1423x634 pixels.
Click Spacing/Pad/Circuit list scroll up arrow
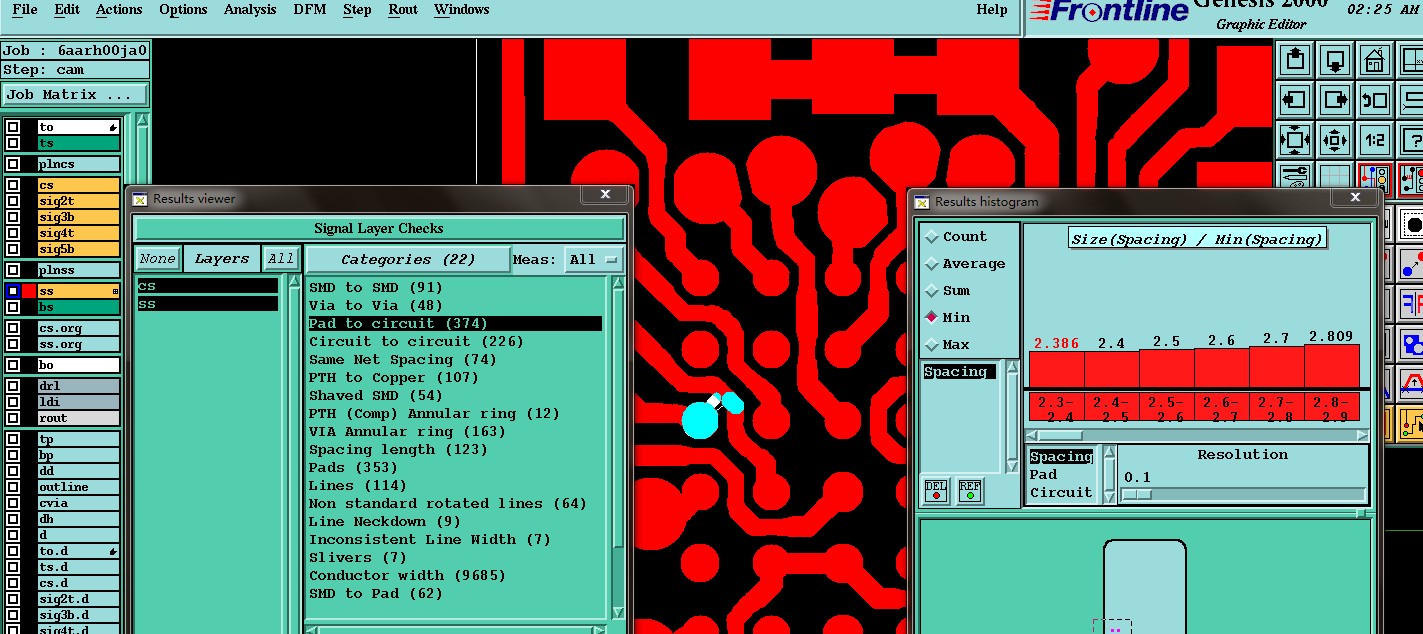tap(1109, 454)
